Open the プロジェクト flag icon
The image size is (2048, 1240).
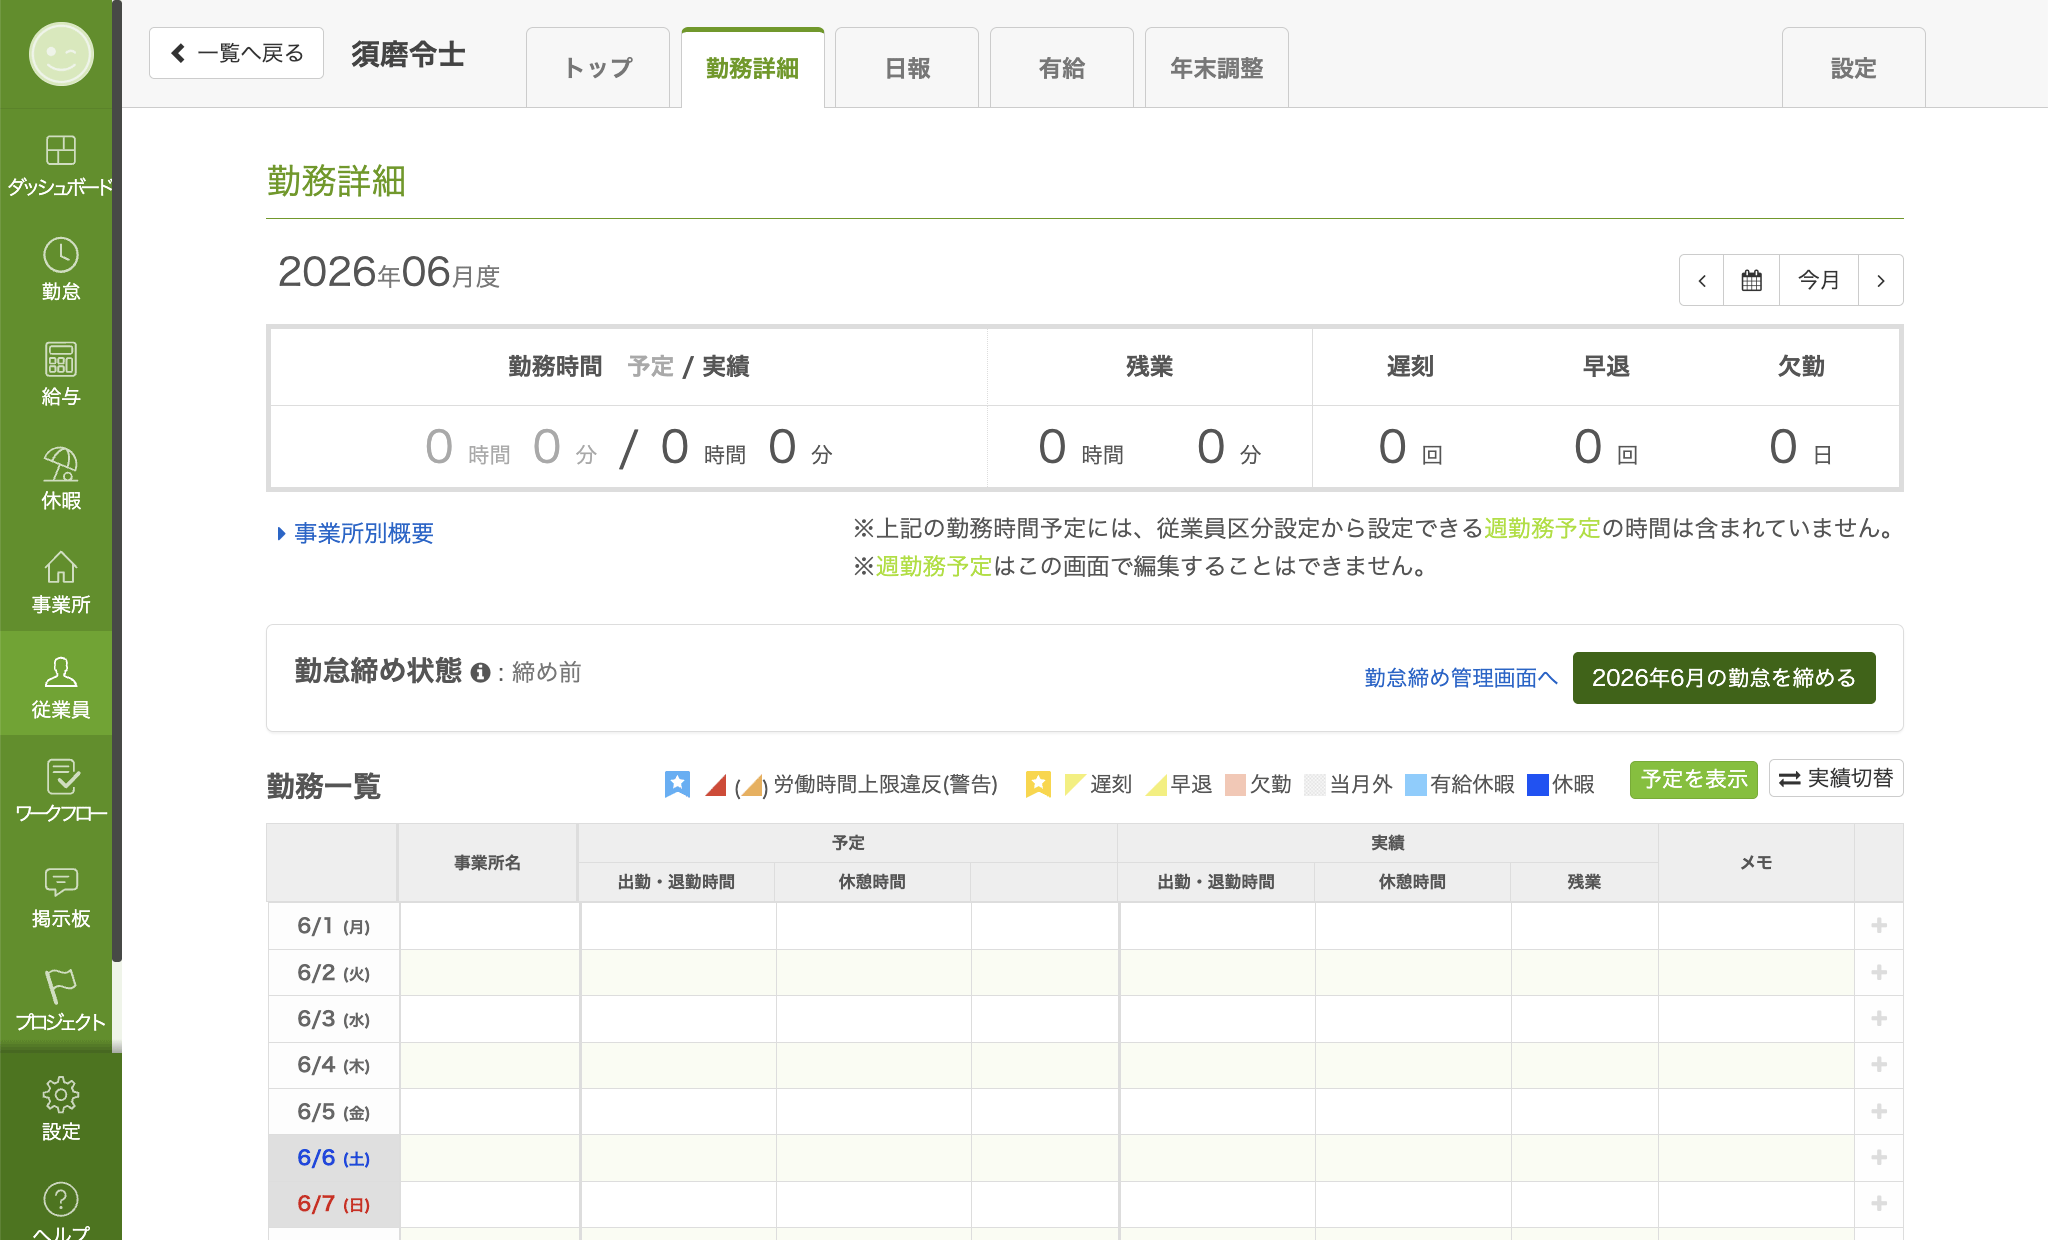click(x=60, y=985)
